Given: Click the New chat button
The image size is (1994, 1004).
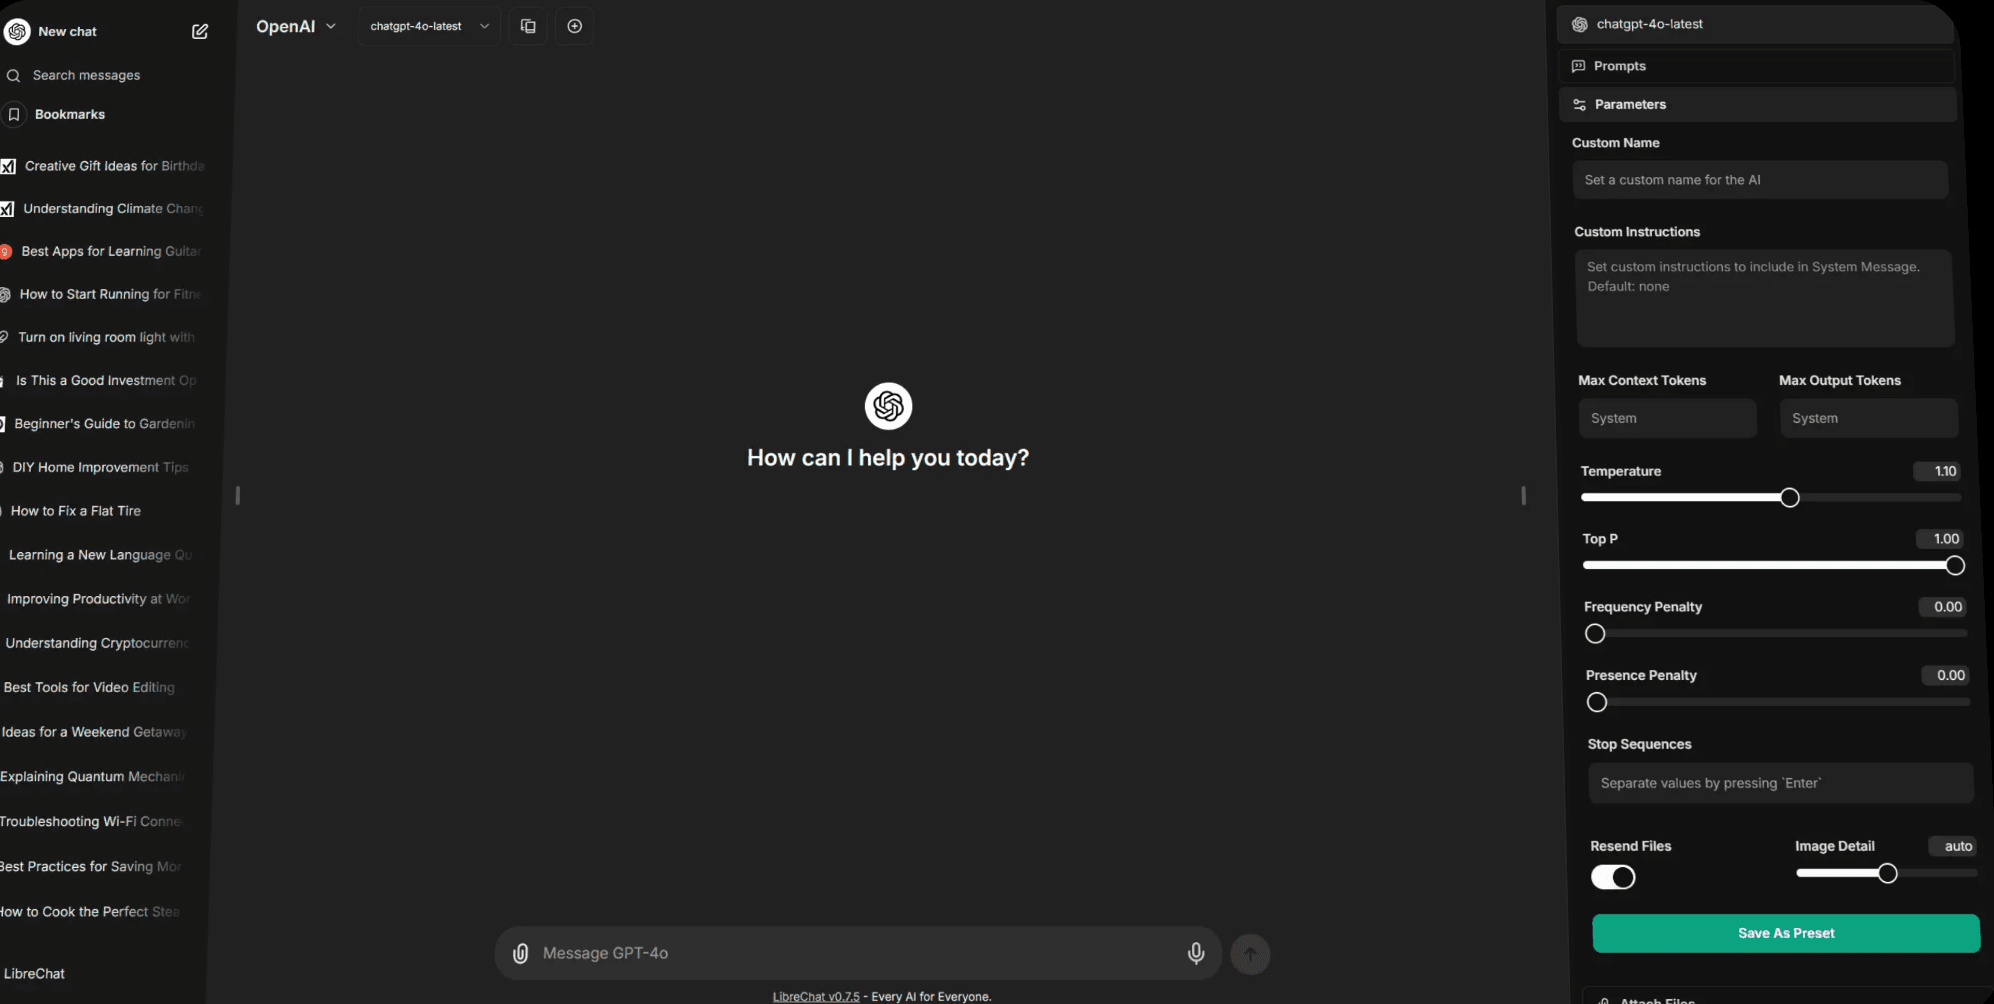Looking at the screenshot, I should 67,32.
